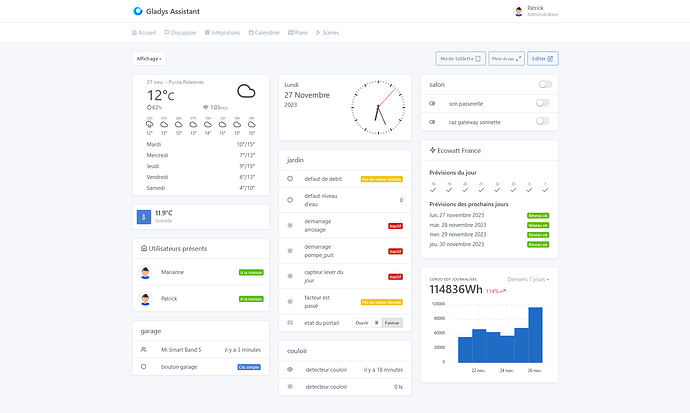Open the Scènes tab
The image size is (690, 413).
point(327,33)
